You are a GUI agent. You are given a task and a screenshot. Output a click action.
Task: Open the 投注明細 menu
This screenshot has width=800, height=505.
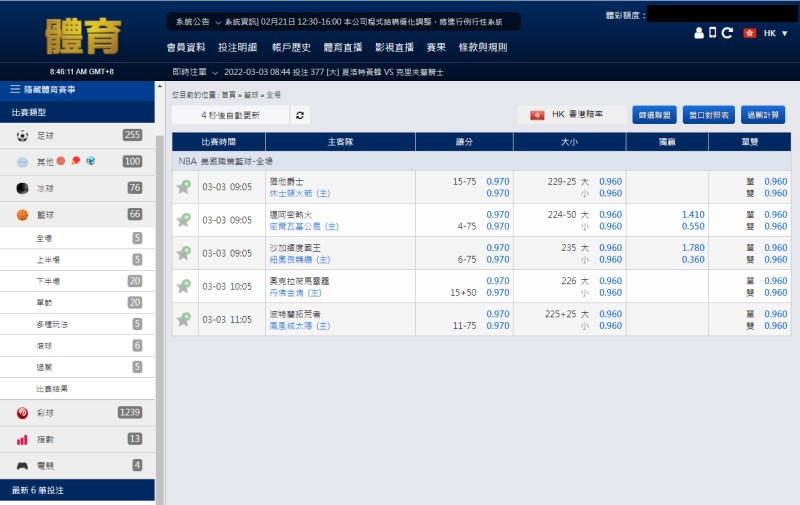238,47
